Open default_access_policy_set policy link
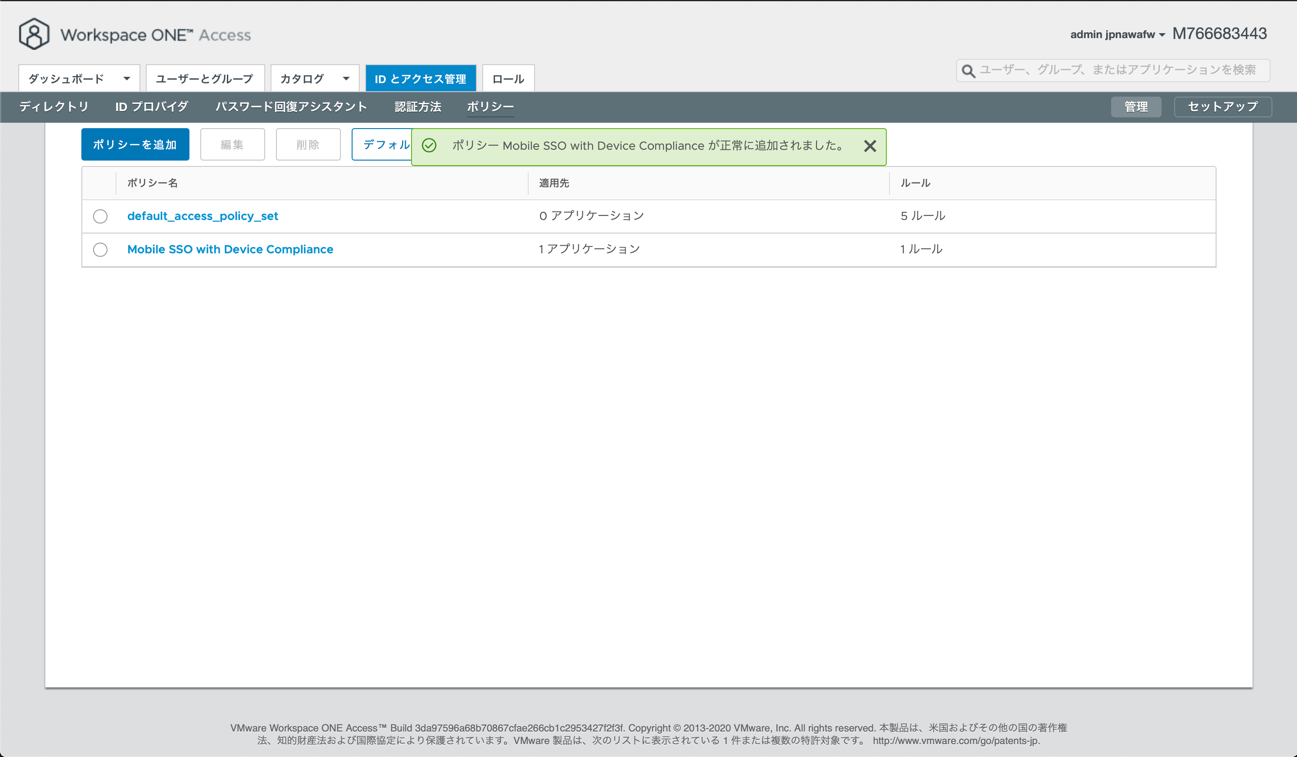The width and height of the screenshot is (1297, 757). [203, 216]
